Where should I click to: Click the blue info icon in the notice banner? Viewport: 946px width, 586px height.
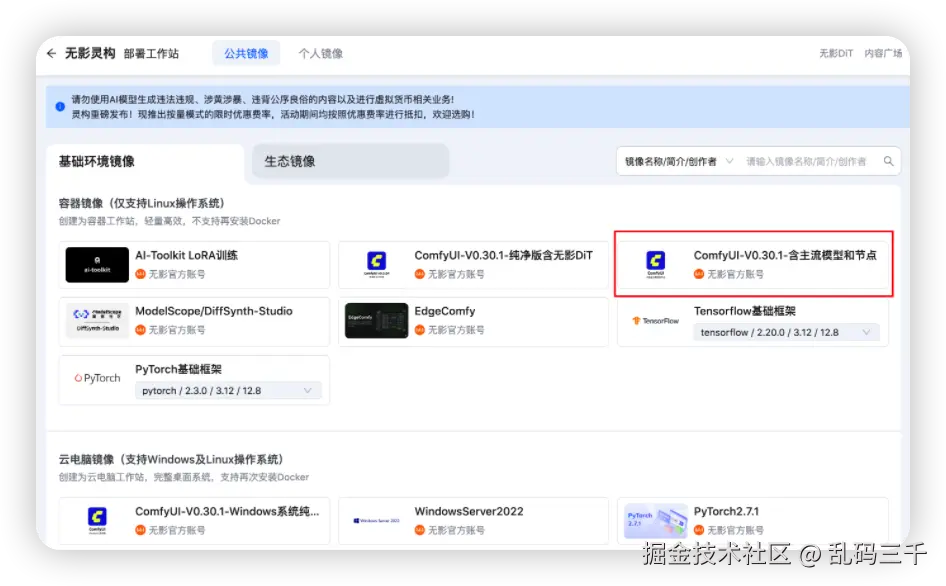coord(60,107)
